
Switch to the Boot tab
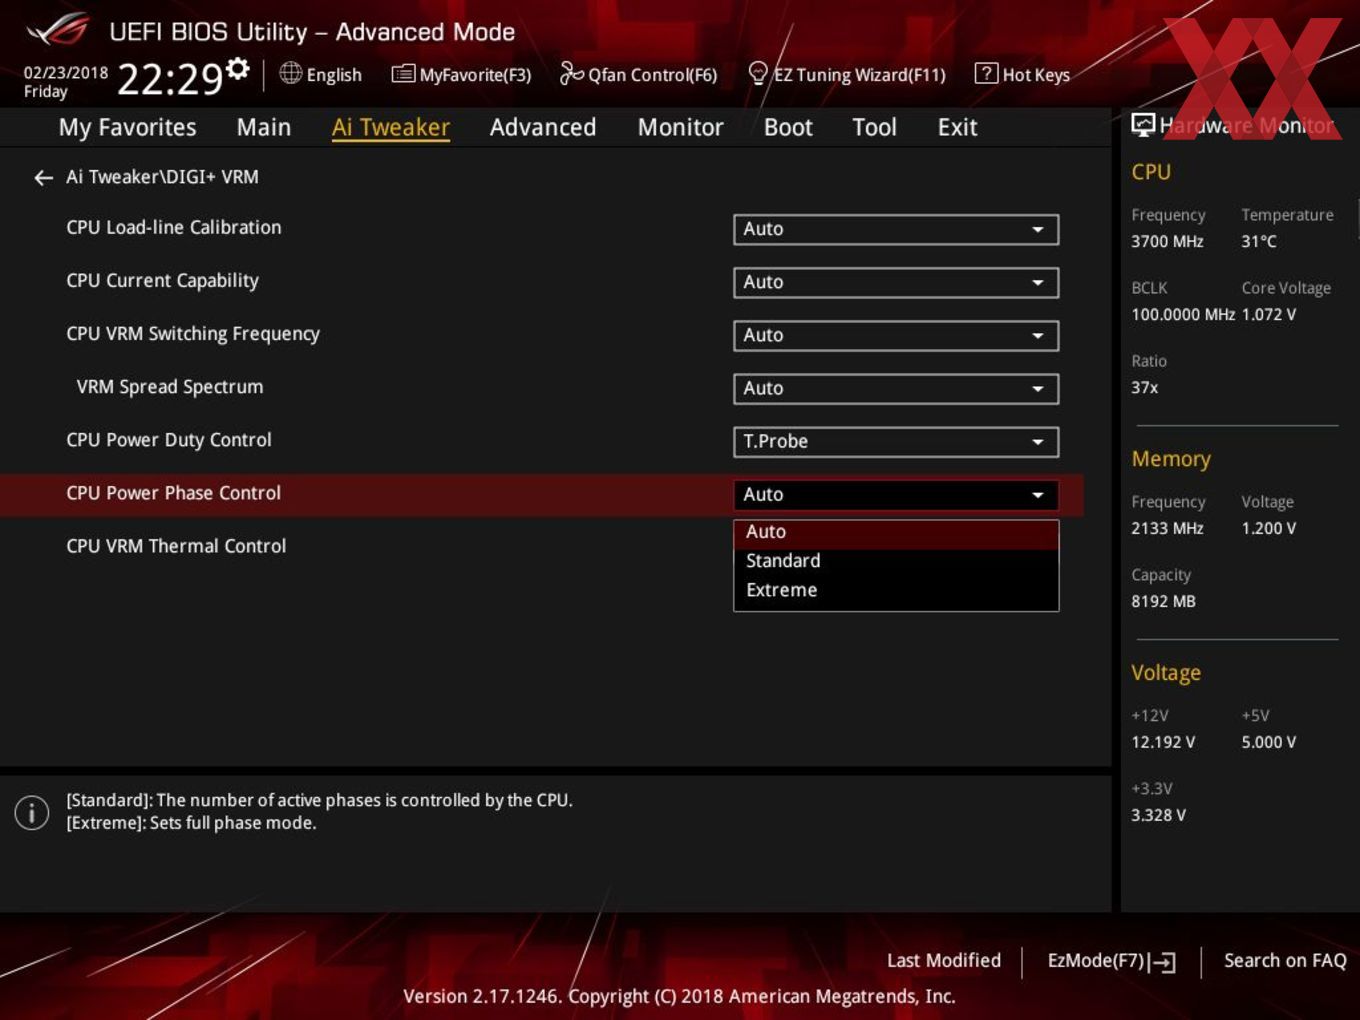tap(788, 128)
